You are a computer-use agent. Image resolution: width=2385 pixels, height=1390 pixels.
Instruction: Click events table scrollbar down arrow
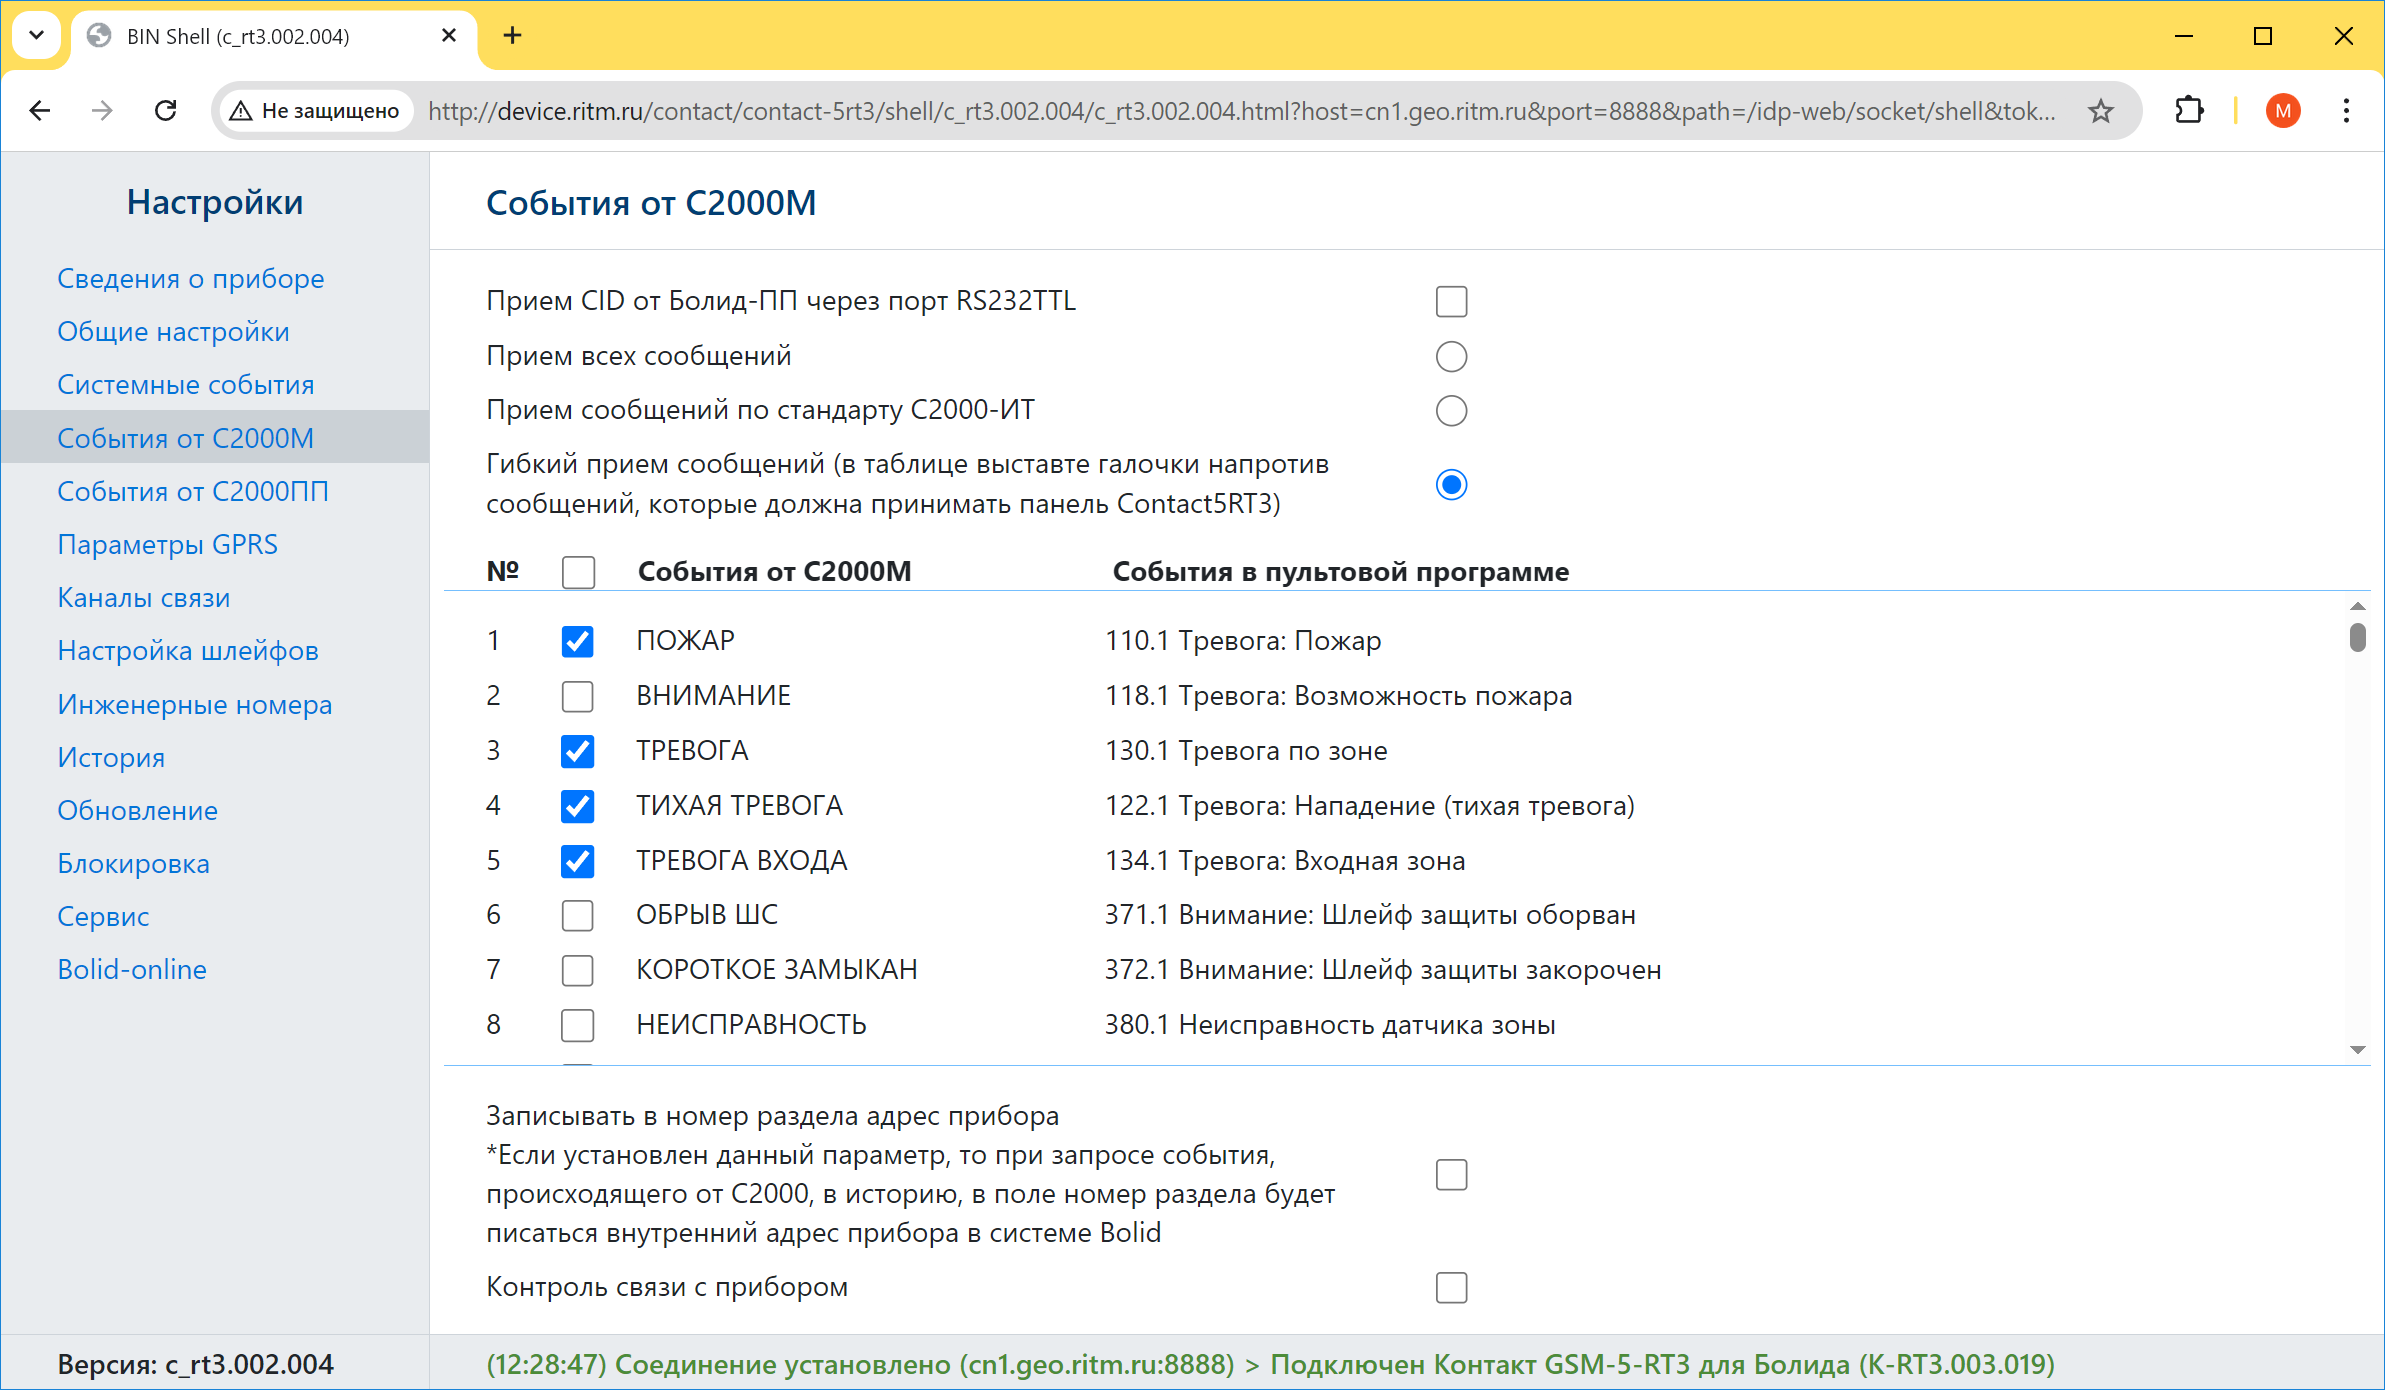[2358, 1050]
